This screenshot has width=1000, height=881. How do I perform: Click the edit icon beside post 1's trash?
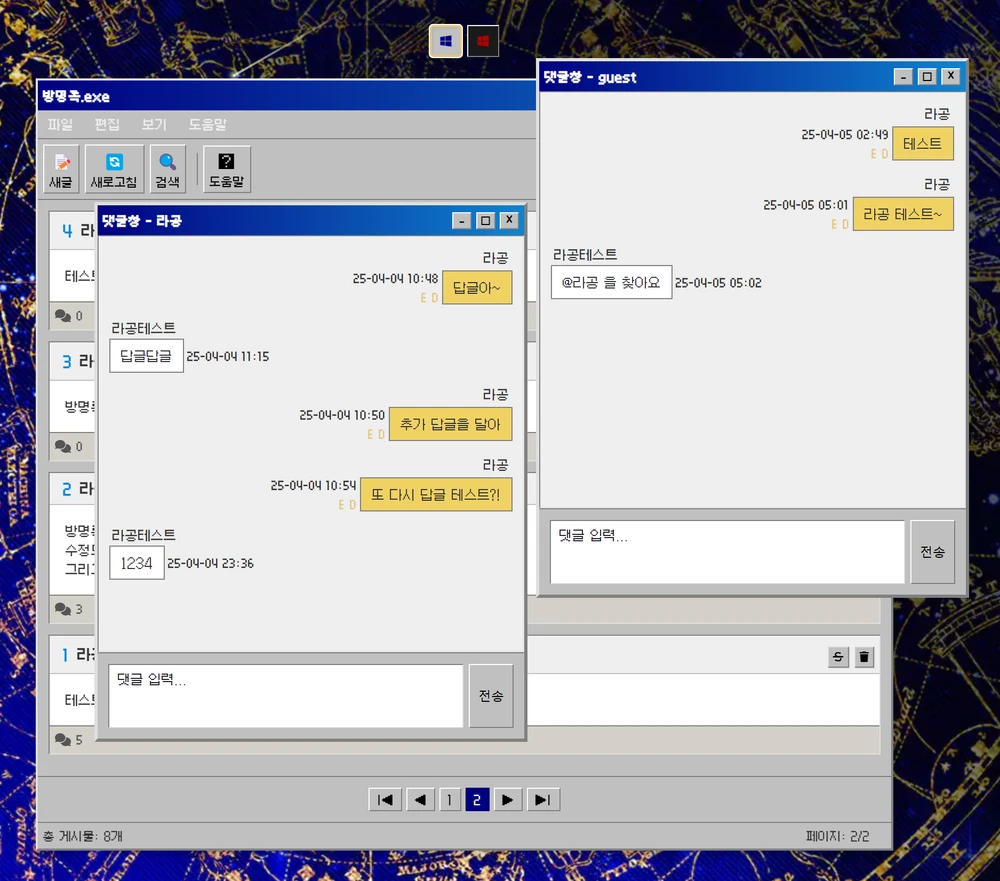[x=838, y=657]
